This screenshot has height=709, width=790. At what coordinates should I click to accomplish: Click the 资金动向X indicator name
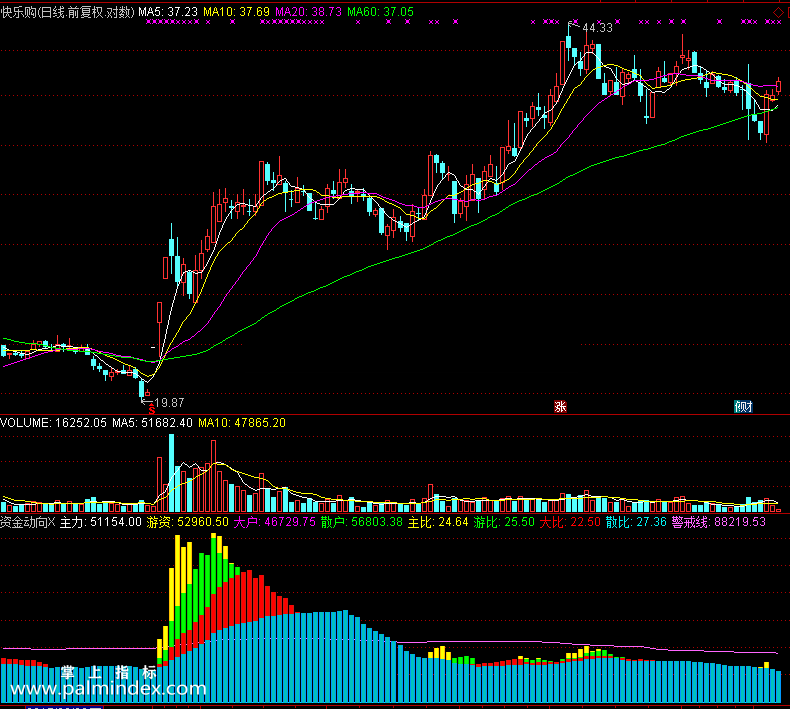[x=28, y=522]
